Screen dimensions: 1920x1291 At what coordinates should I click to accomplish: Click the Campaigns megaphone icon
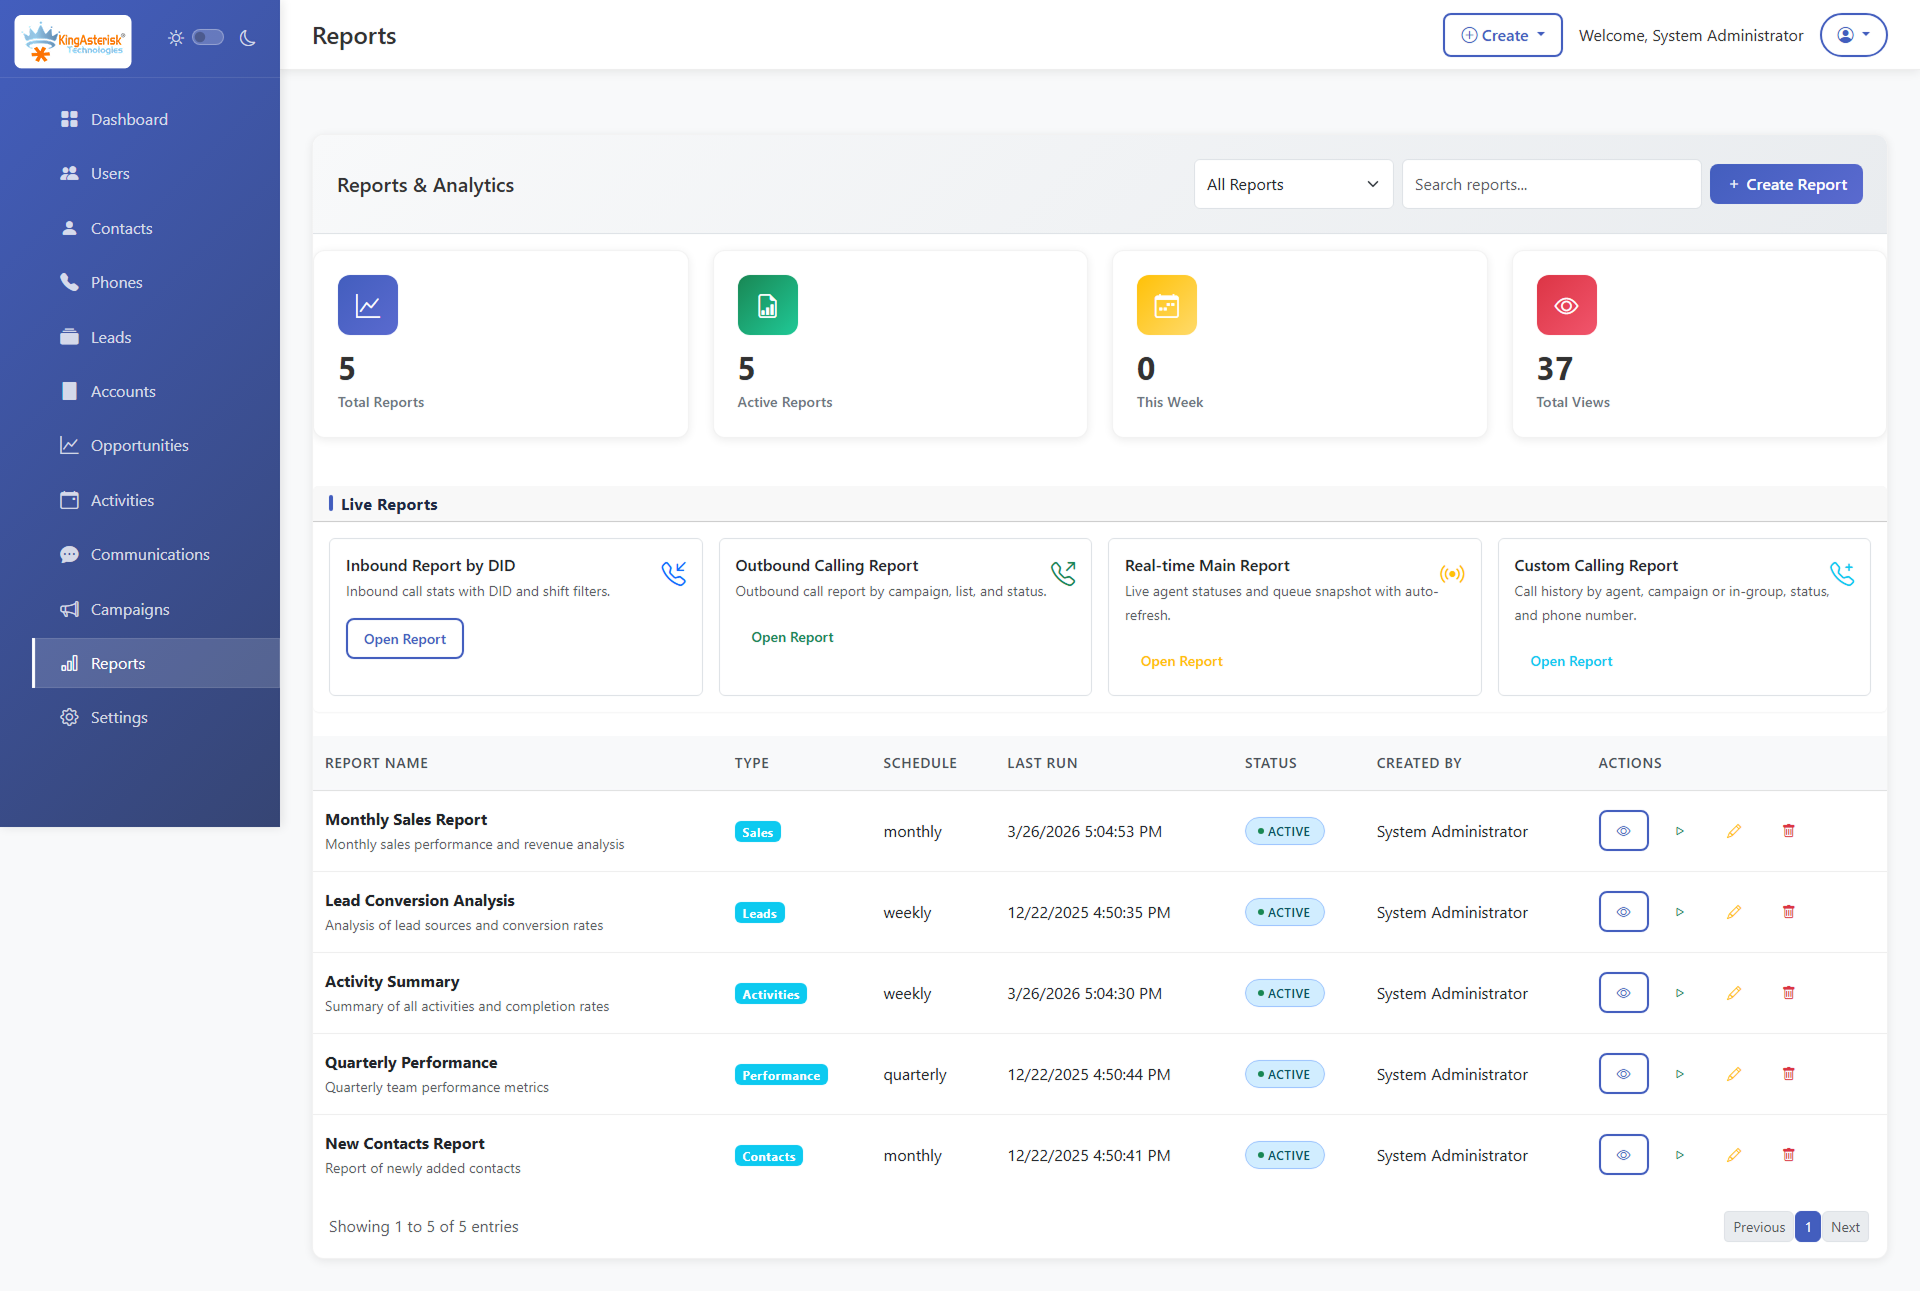(x=70, y=609)
